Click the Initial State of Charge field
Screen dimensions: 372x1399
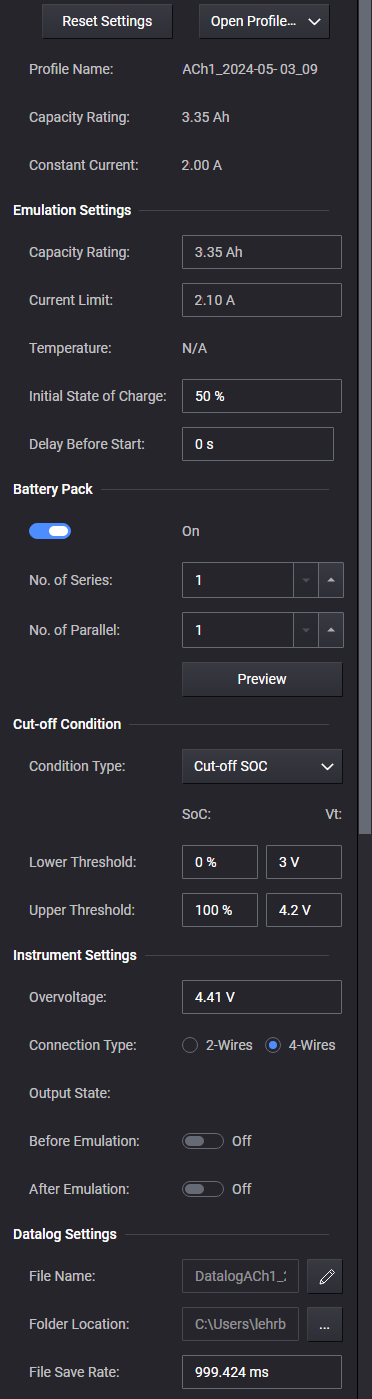click(x=262, y=396)
